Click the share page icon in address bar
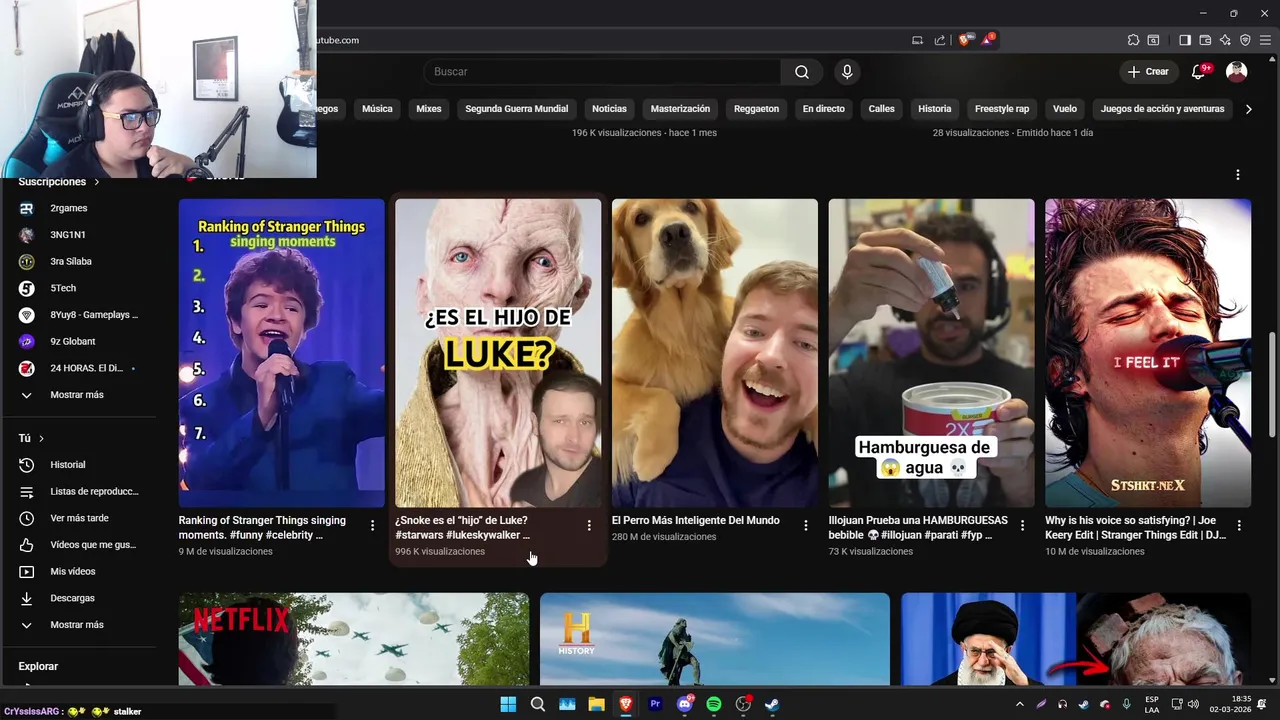Image resolution: width=1280 pixels, height=720 pixels. click(x=940, y=40)
